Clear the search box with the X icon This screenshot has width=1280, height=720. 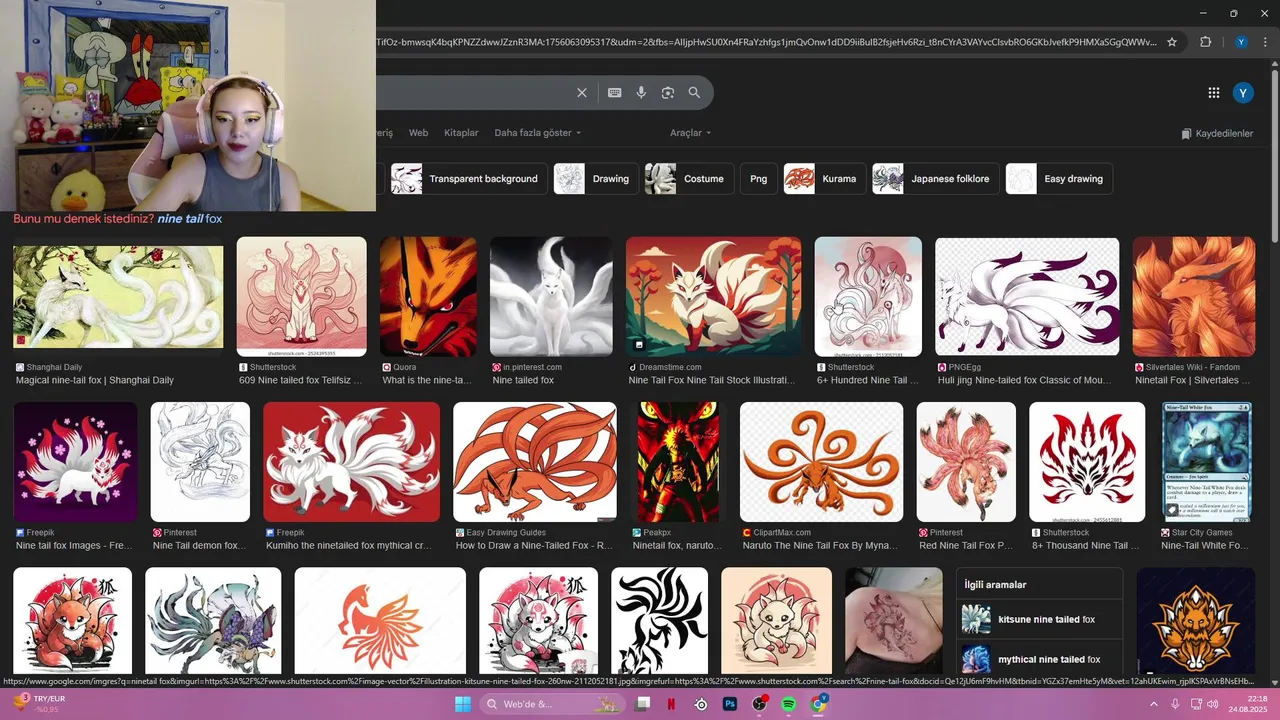coord(582,93)
